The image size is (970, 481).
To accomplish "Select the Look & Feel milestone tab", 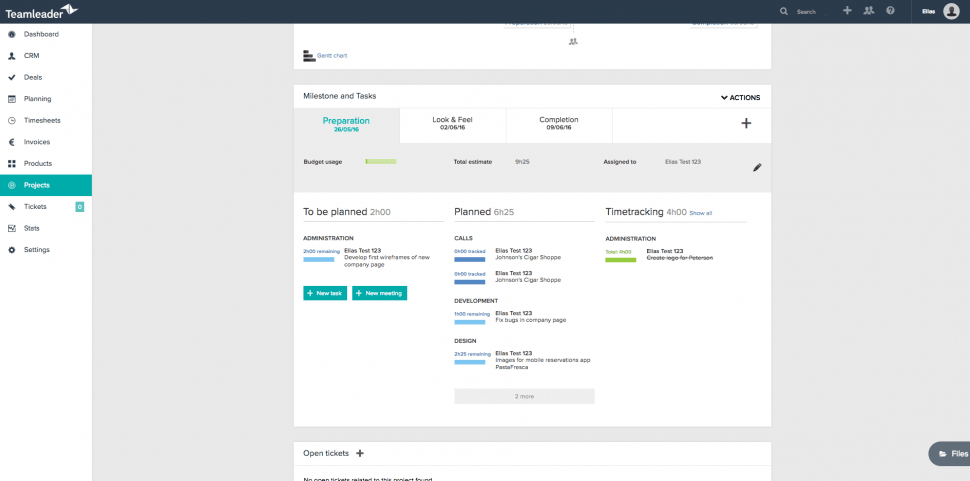I will (x=453, y=125).
